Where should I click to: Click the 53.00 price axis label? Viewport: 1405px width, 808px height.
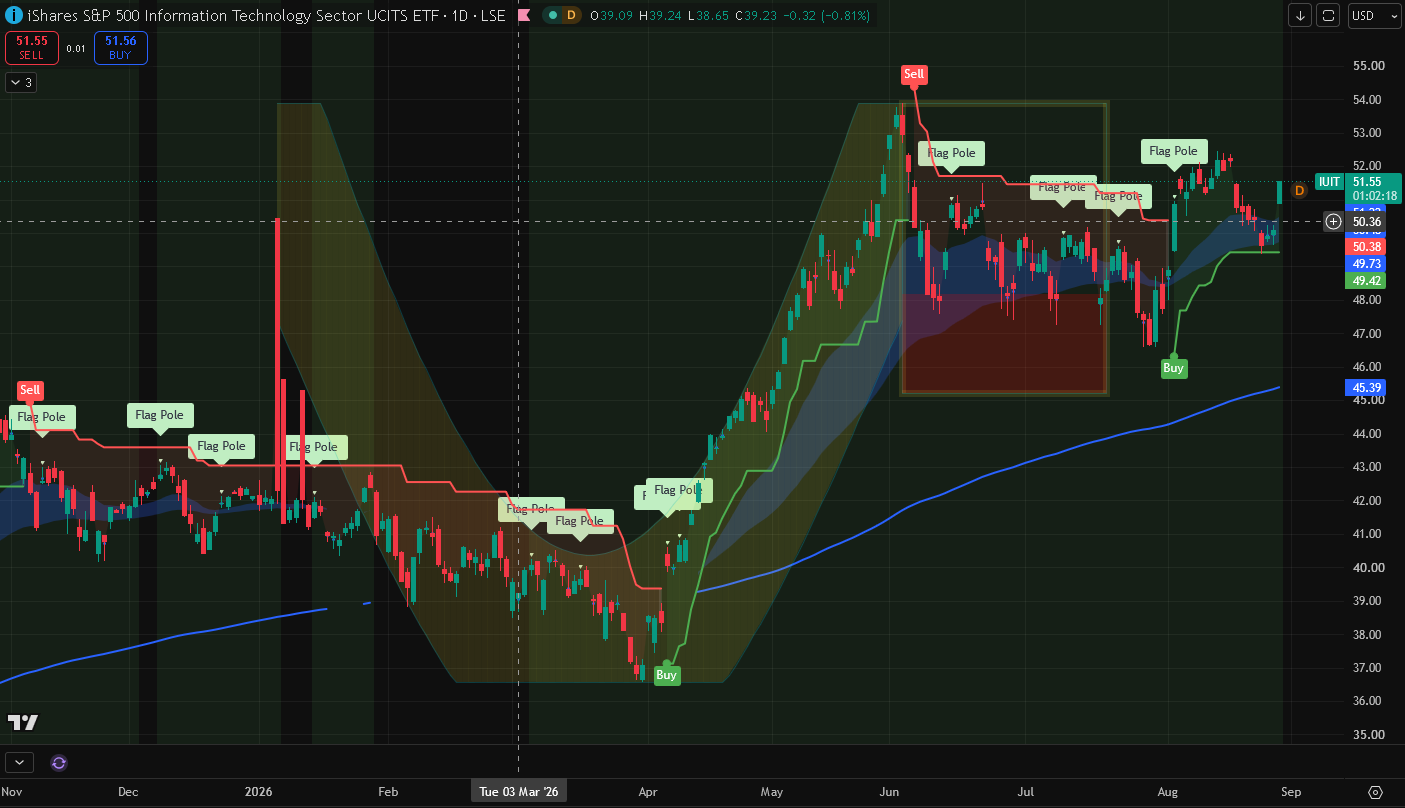coord(1368,133)
